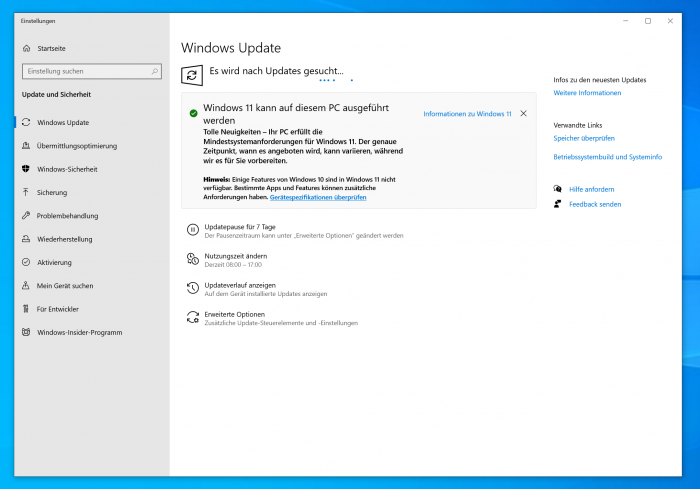
Task: Click the green checkmark Windows 11 icon
Action: [x=193, y=113]
